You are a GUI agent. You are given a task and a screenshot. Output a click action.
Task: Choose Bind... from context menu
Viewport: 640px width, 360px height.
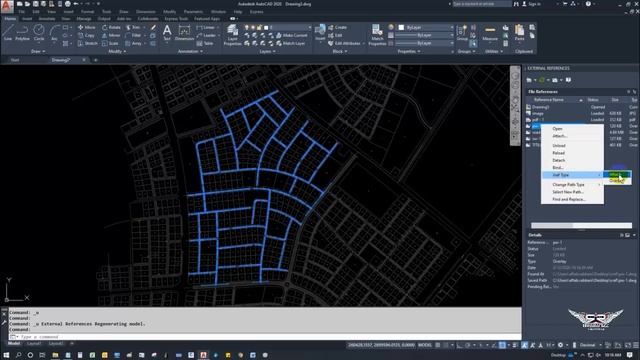click(x=572, y=167)
